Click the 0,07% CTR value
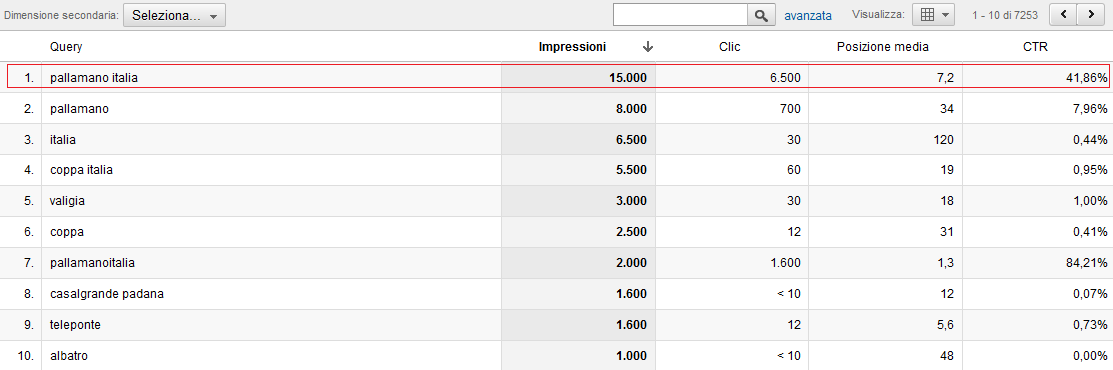This screenshot has width=1113, height=370. [x=1091, y=293]
